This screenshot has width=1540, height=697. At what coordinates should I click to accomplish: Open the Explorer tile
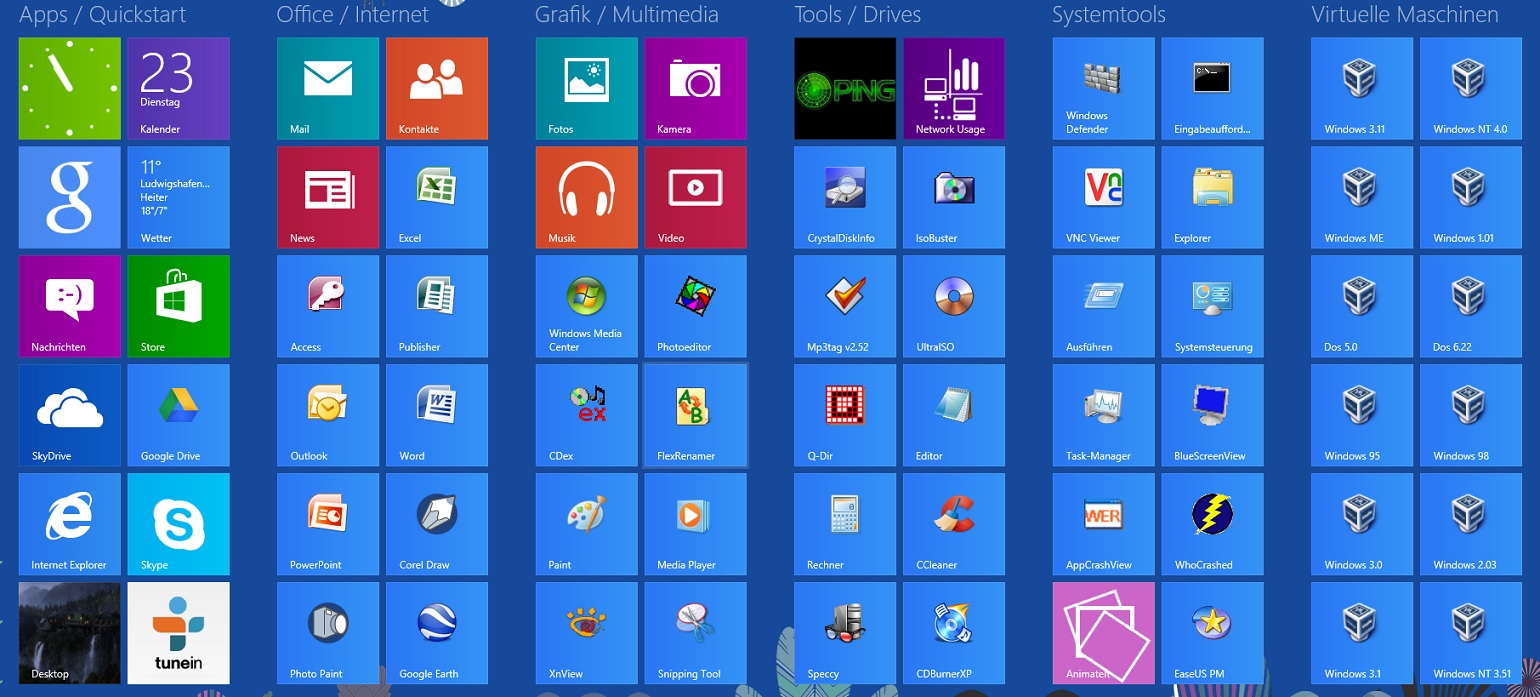(x=1213, y=197)
